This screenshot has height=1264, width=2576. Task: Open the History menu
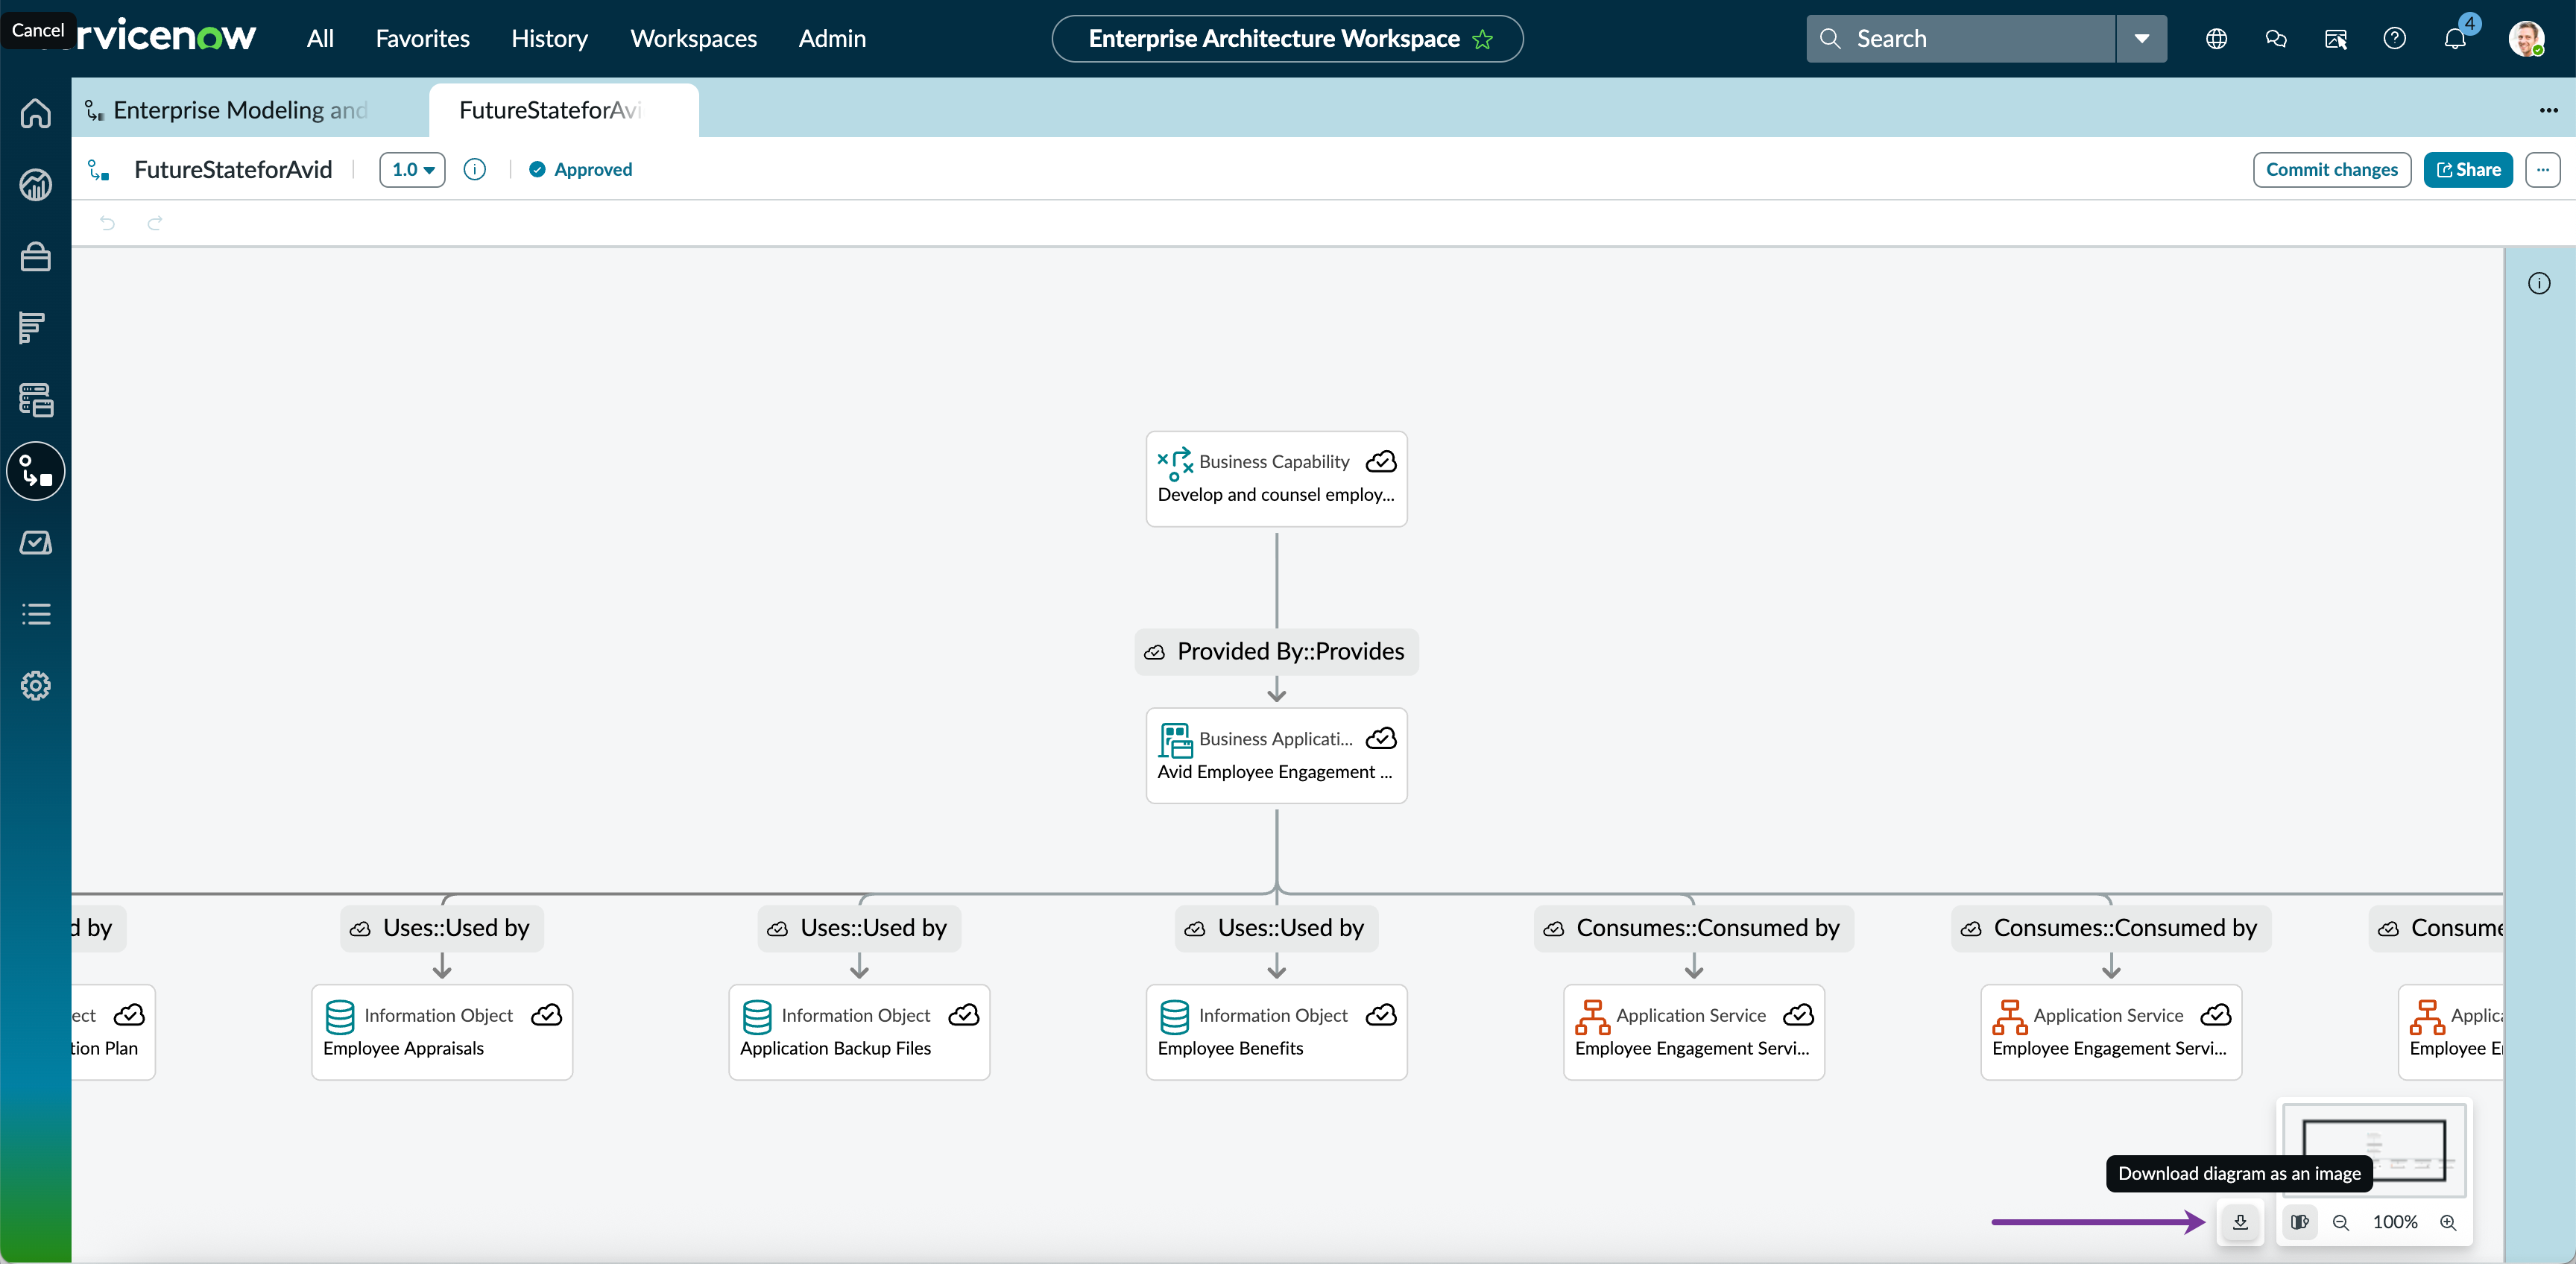[549, 39]
